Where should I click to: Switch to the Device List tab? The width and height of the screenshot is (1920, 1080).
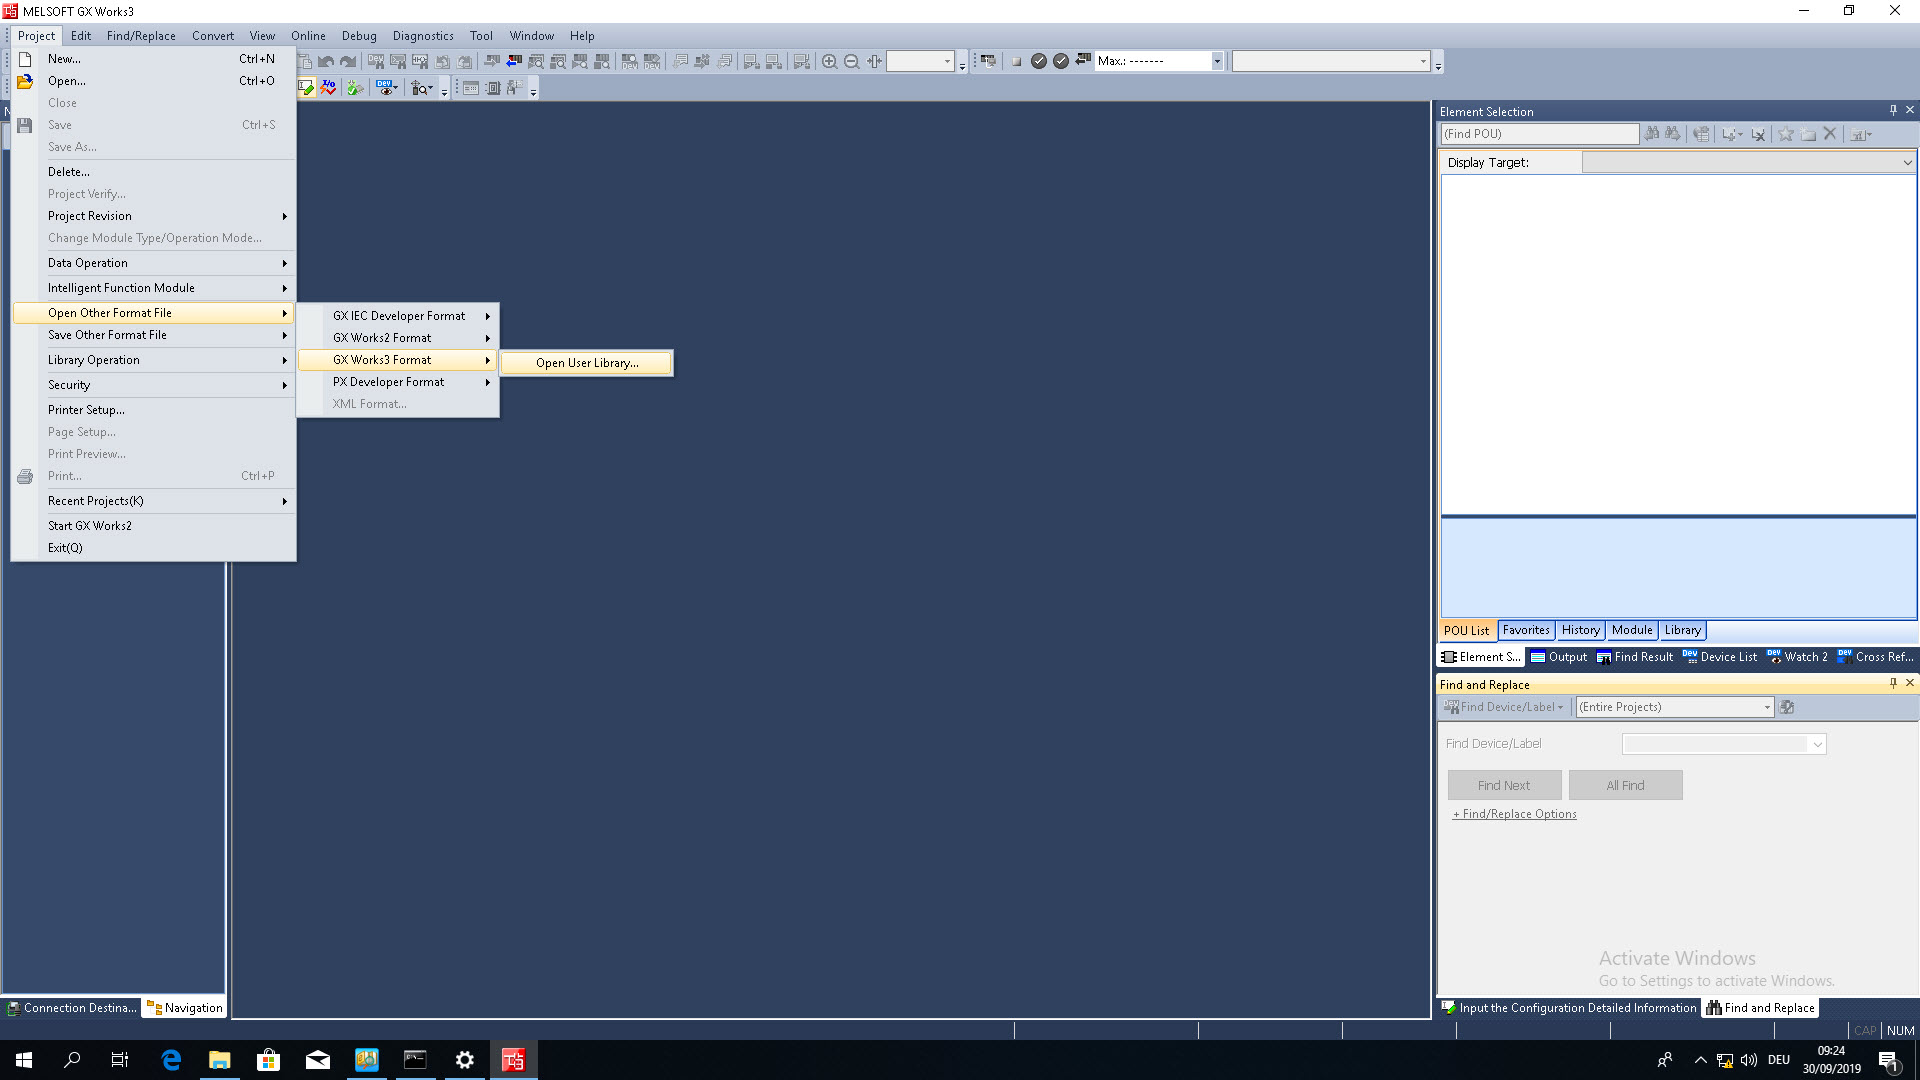pyautogui.click(x=1719, y=657)
